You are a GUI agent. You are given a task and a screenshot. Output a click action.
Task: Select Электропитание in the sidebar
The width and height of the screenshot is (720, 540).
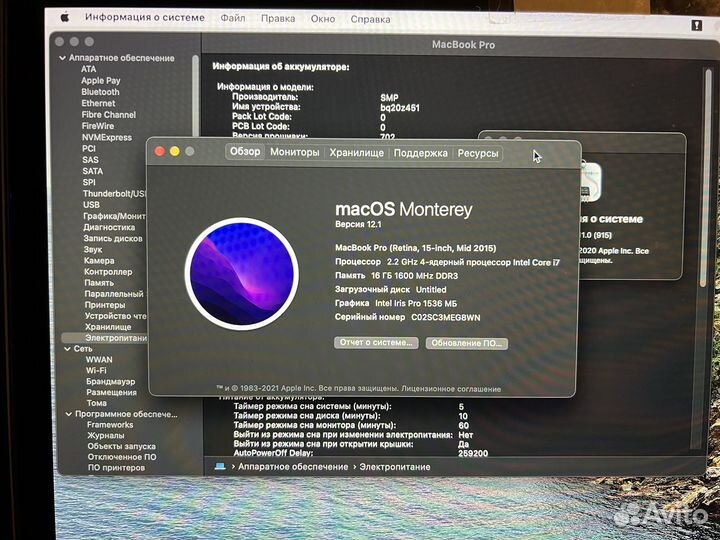pyautogui.click(x=105, y=338)
